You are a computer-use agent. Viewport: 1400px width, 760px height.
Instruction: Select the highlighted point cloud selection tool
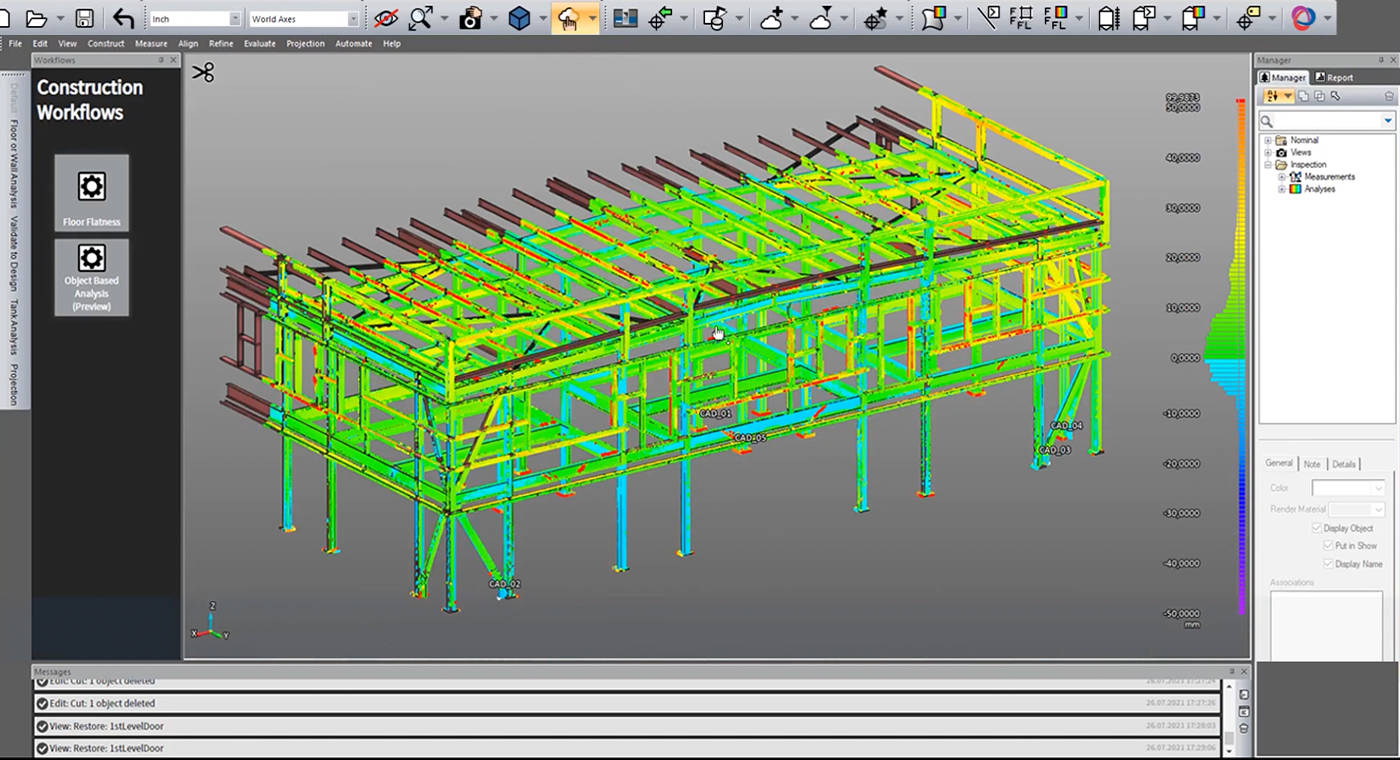[x=570, y=17]
